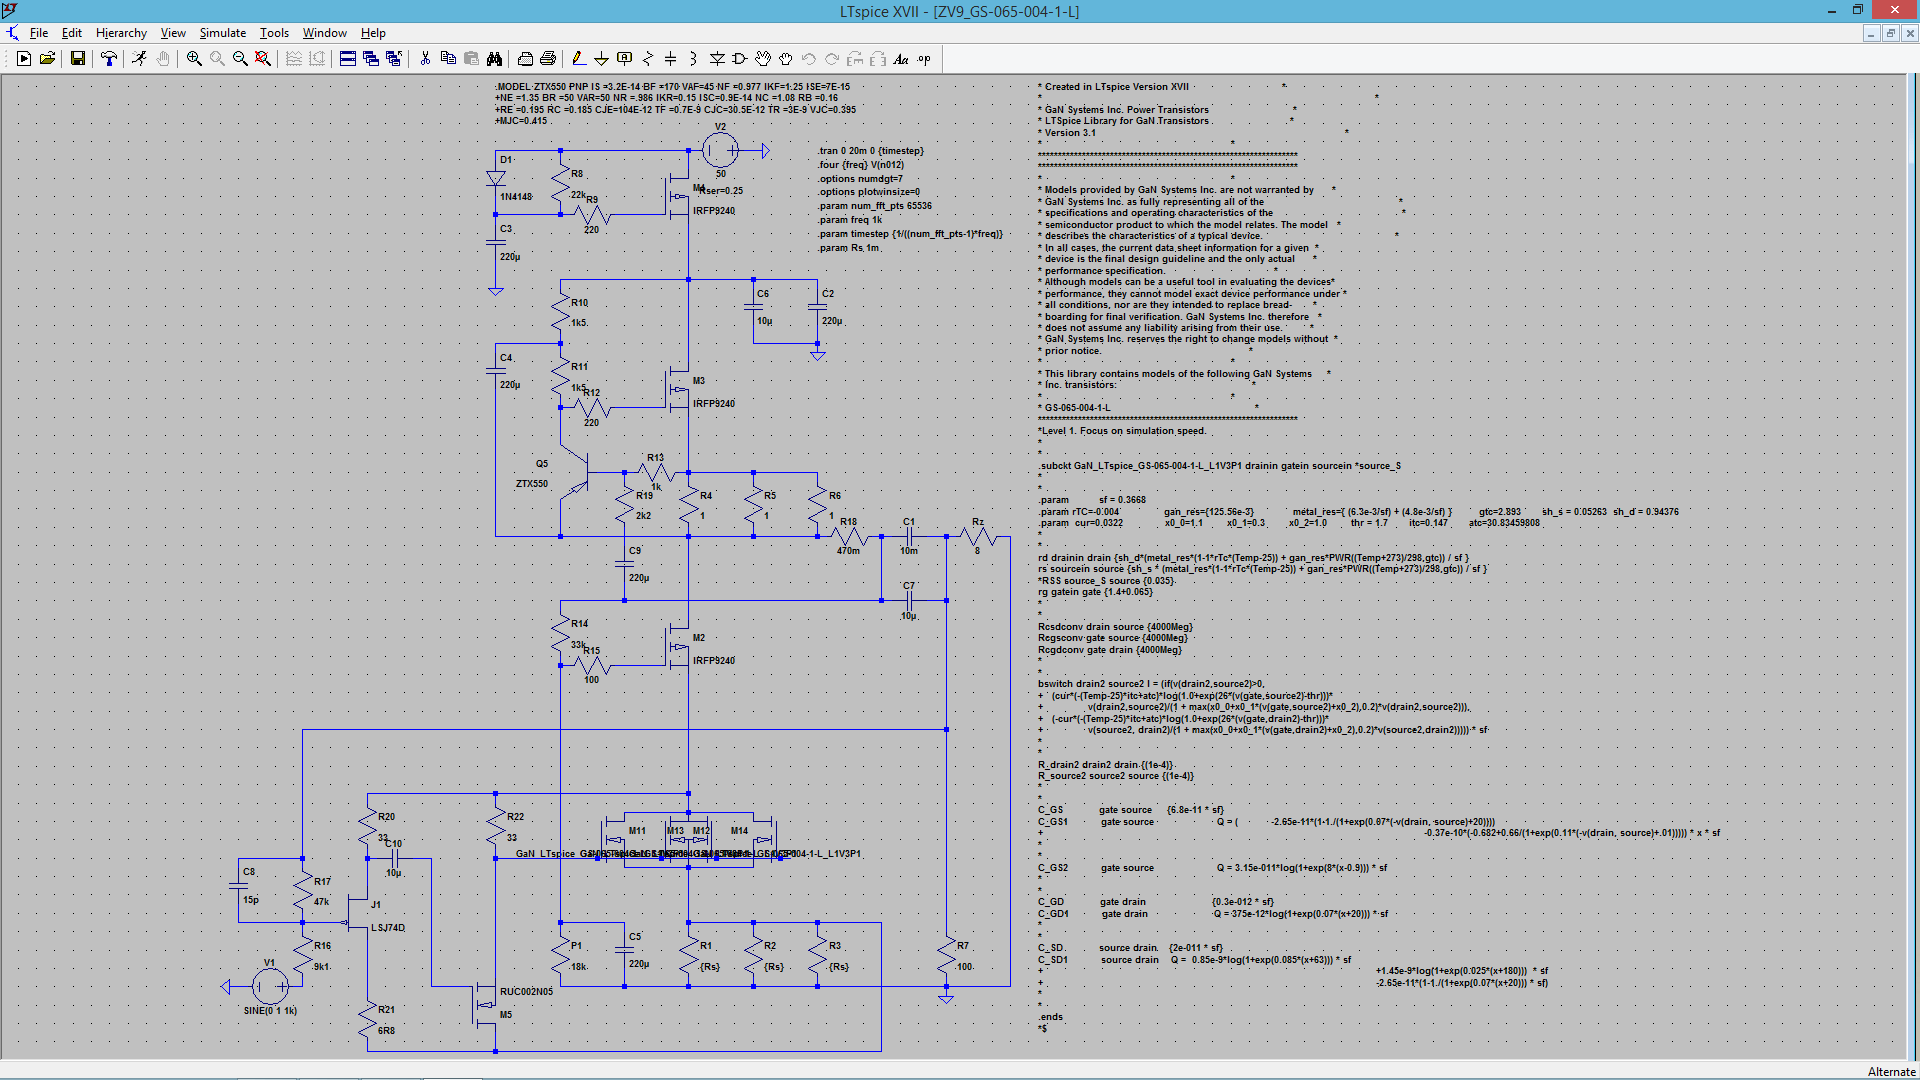Select the Place Ground tool
This screenshot has height=1080, width=1920.
coord(601,59)
